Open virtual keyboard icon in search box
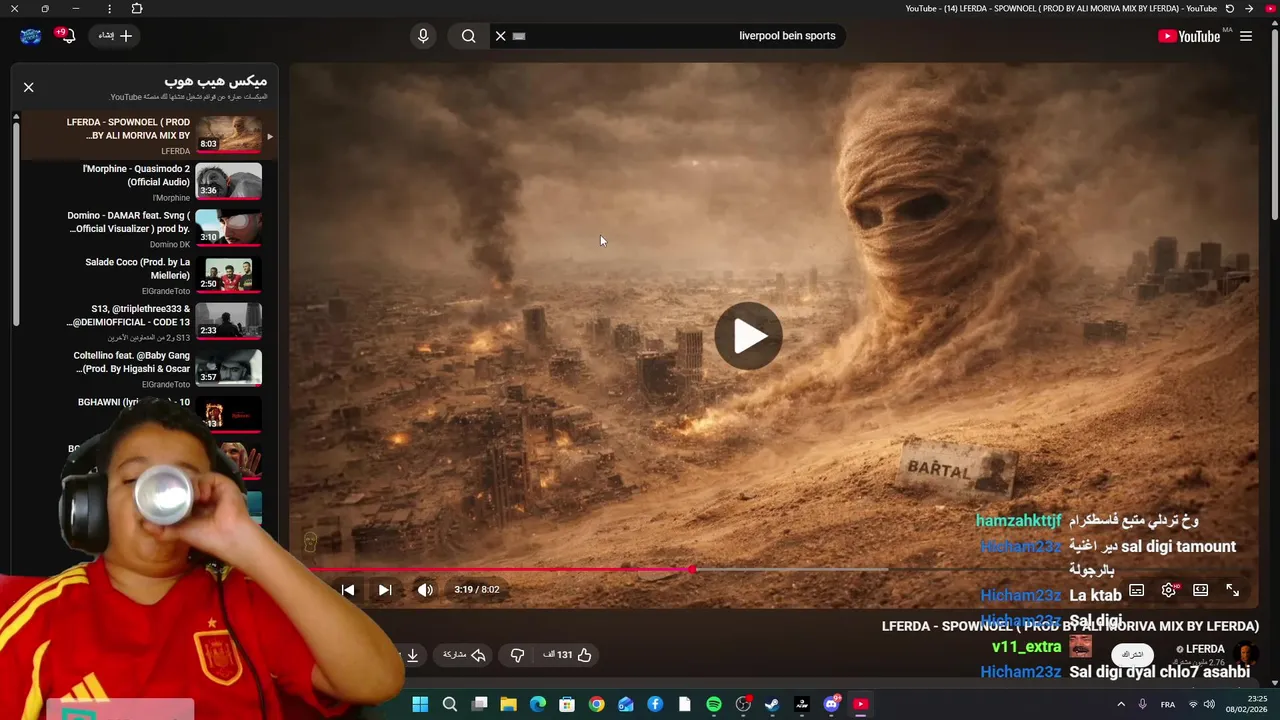1280x720 pixels. tap(519, 36)
